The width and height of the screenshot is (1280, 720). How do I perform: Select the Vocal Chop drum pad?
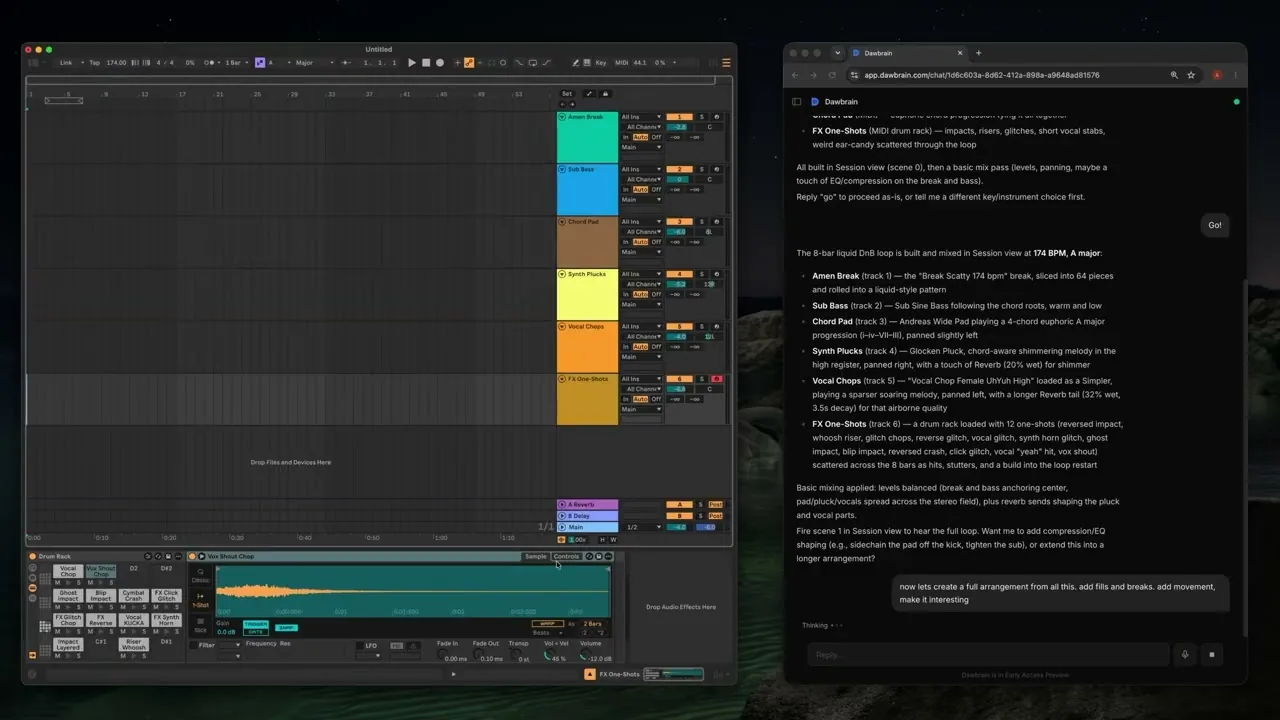(68, 571)
